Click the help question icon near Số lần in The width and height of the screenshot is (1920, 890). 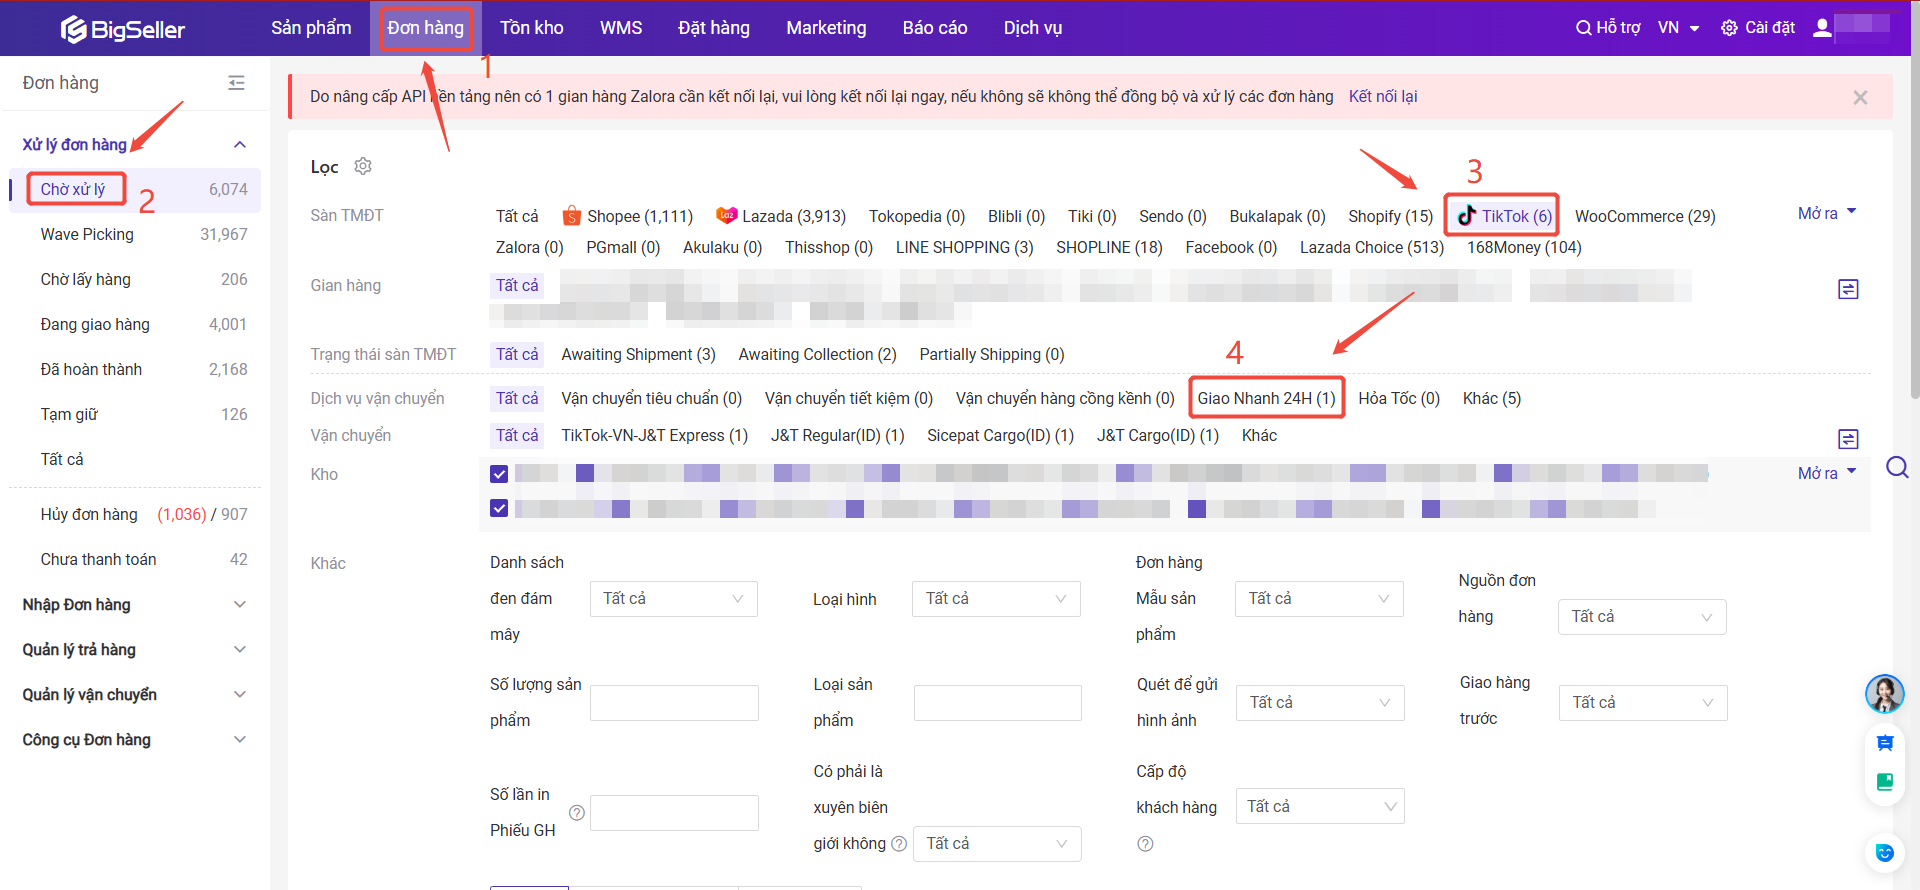(x=577, y=813)
